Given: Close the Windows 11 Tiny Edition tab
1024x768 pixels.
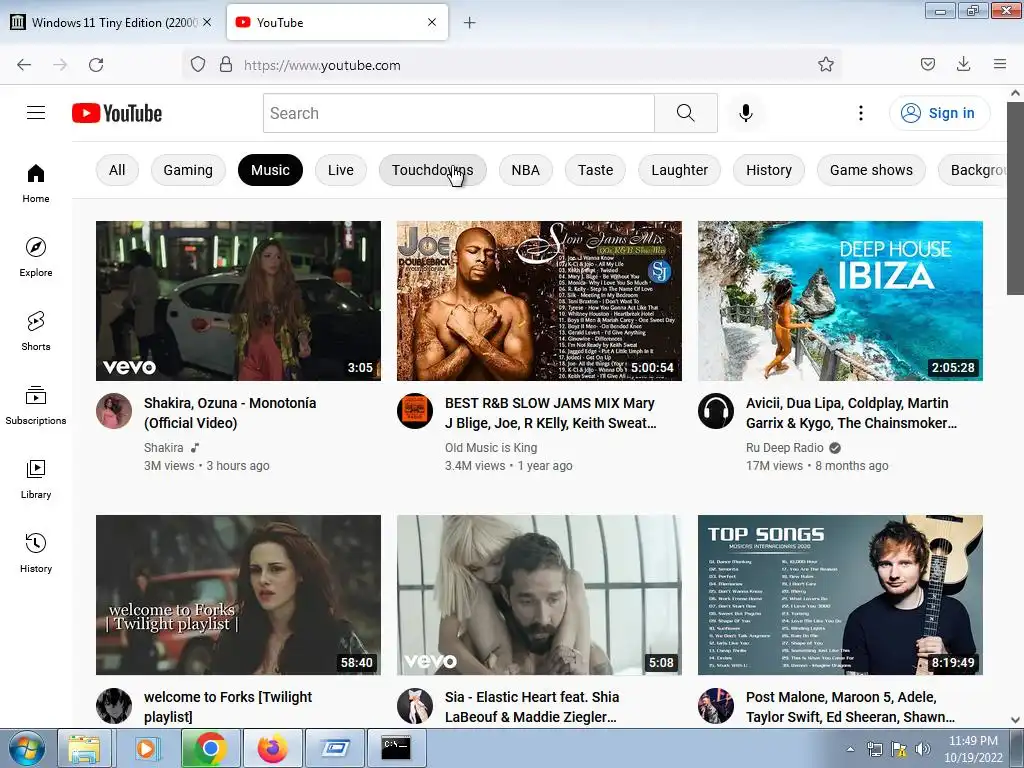Looking at the screenshot, I should [207, 22].
